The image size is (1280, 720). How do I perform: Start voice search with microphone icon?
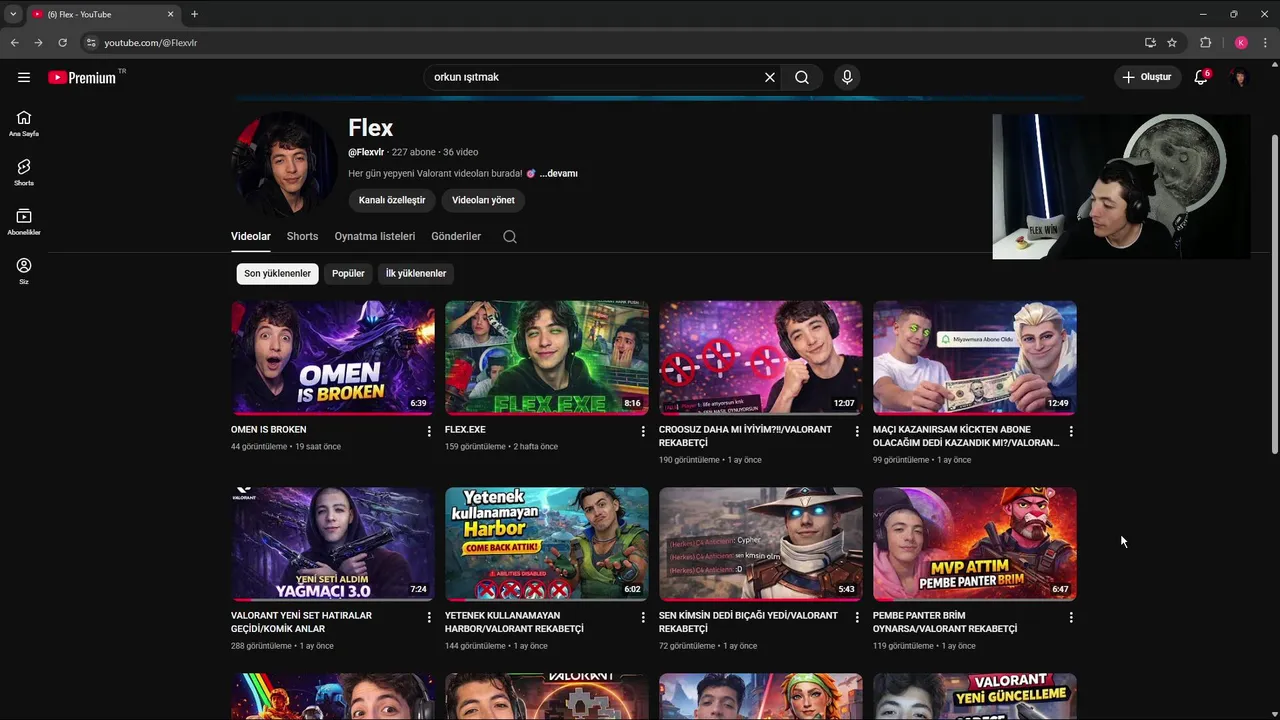[x=847, y=77]
